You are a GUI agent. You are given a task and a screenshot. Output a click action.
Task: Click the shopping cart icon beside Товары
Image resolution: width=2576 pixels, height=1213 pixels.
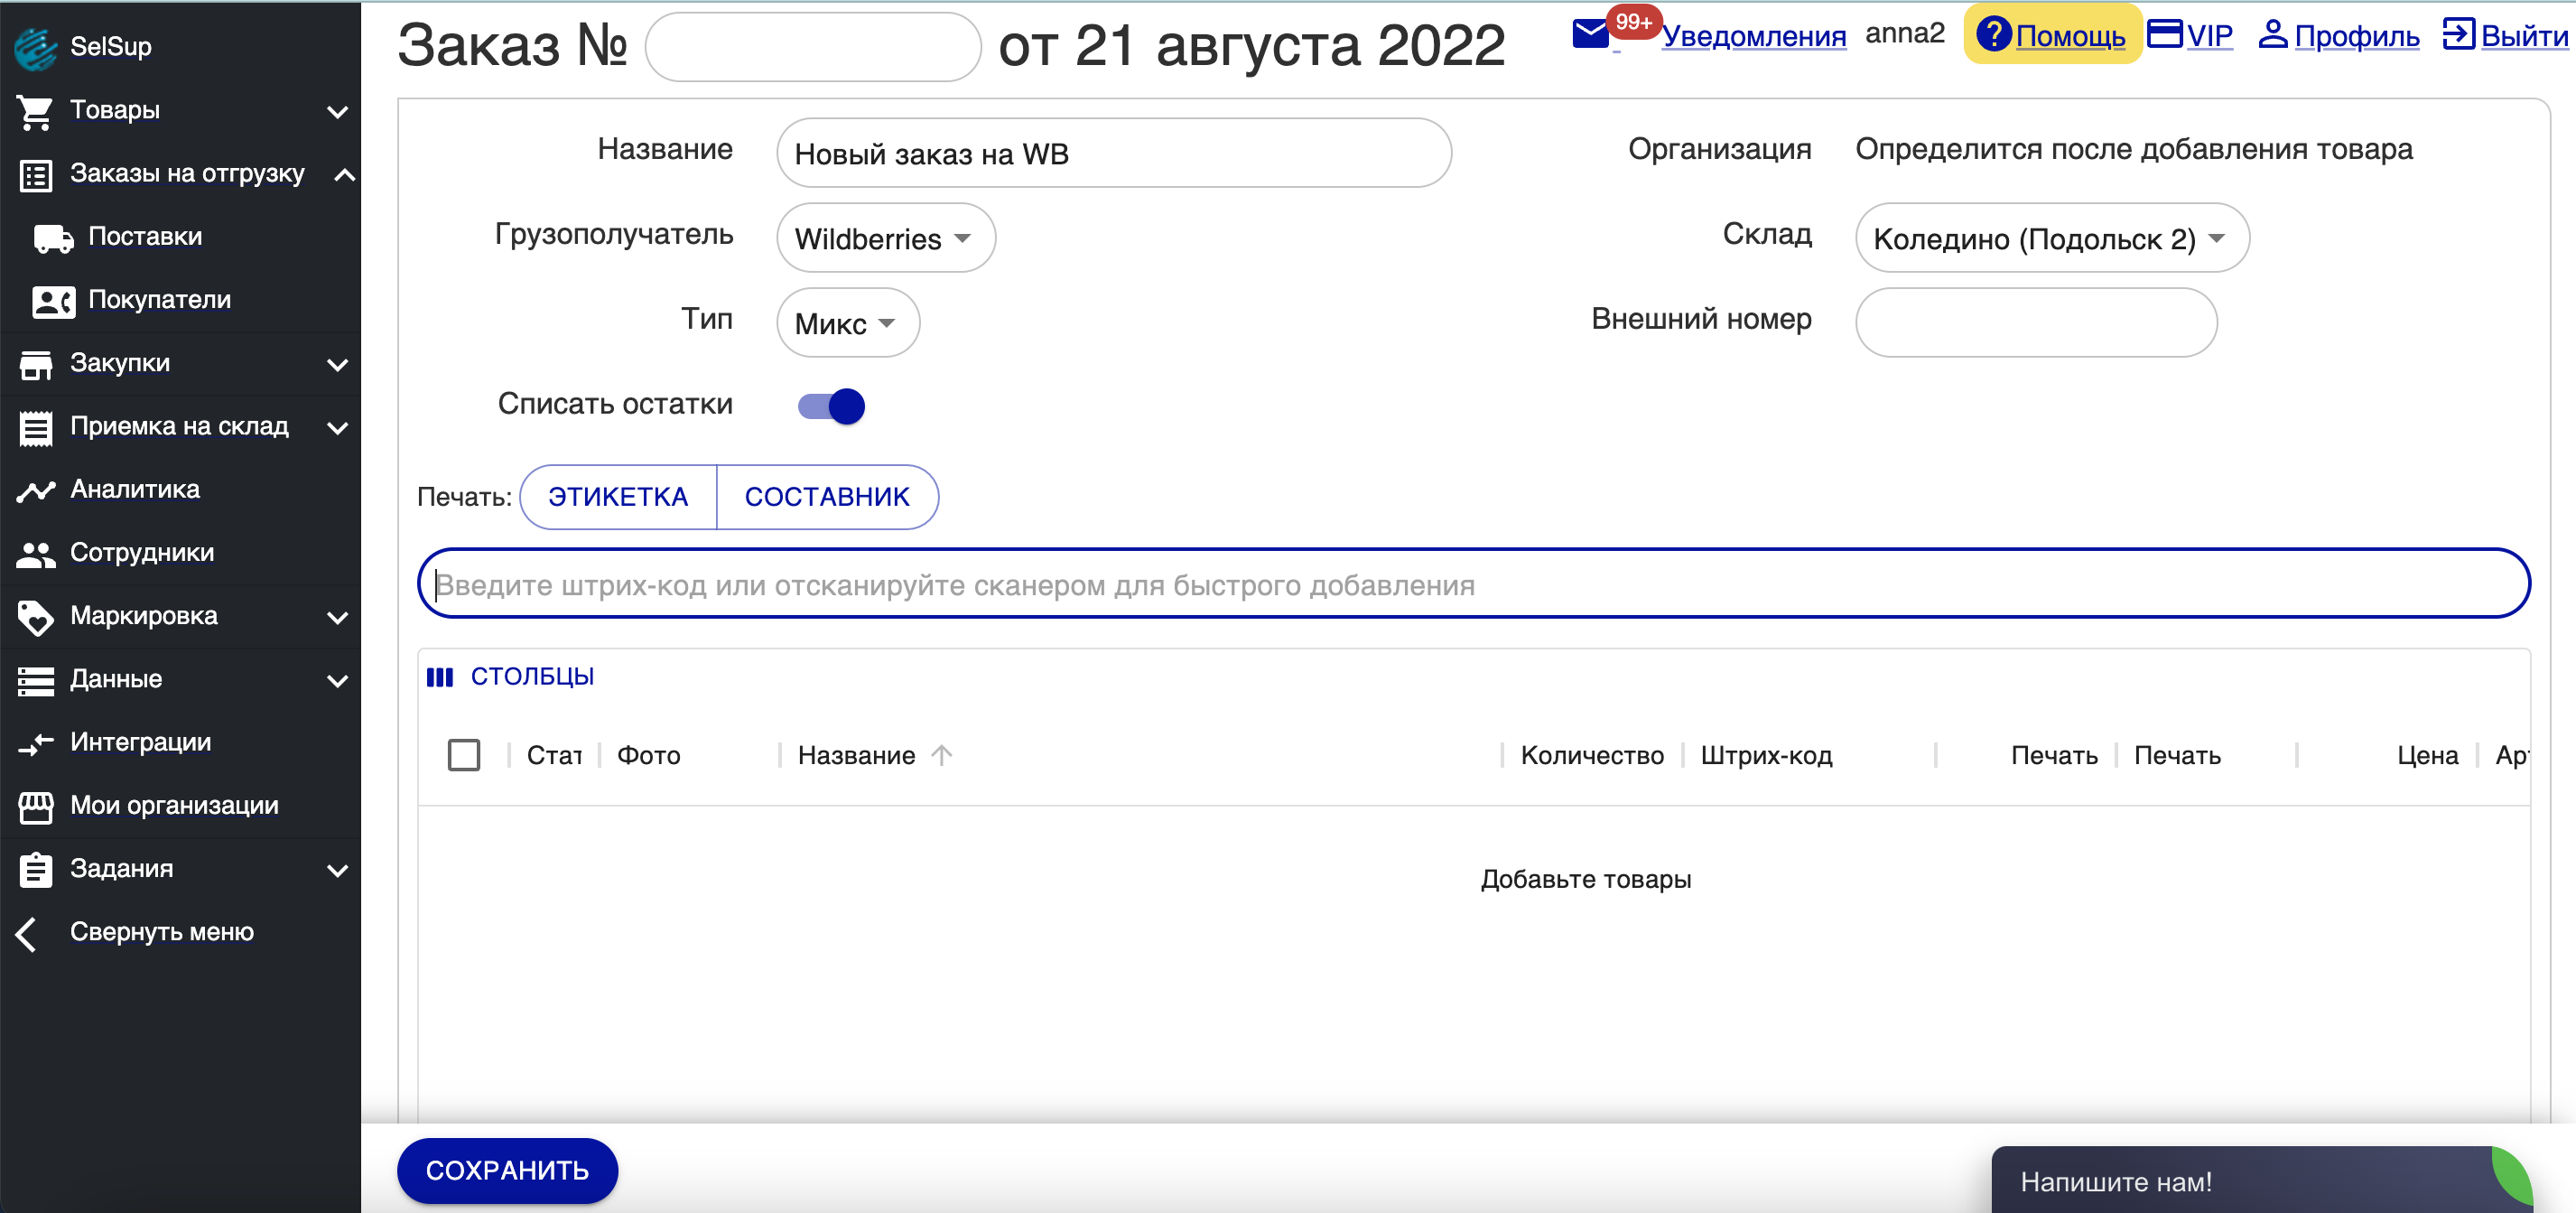[36, 112]
